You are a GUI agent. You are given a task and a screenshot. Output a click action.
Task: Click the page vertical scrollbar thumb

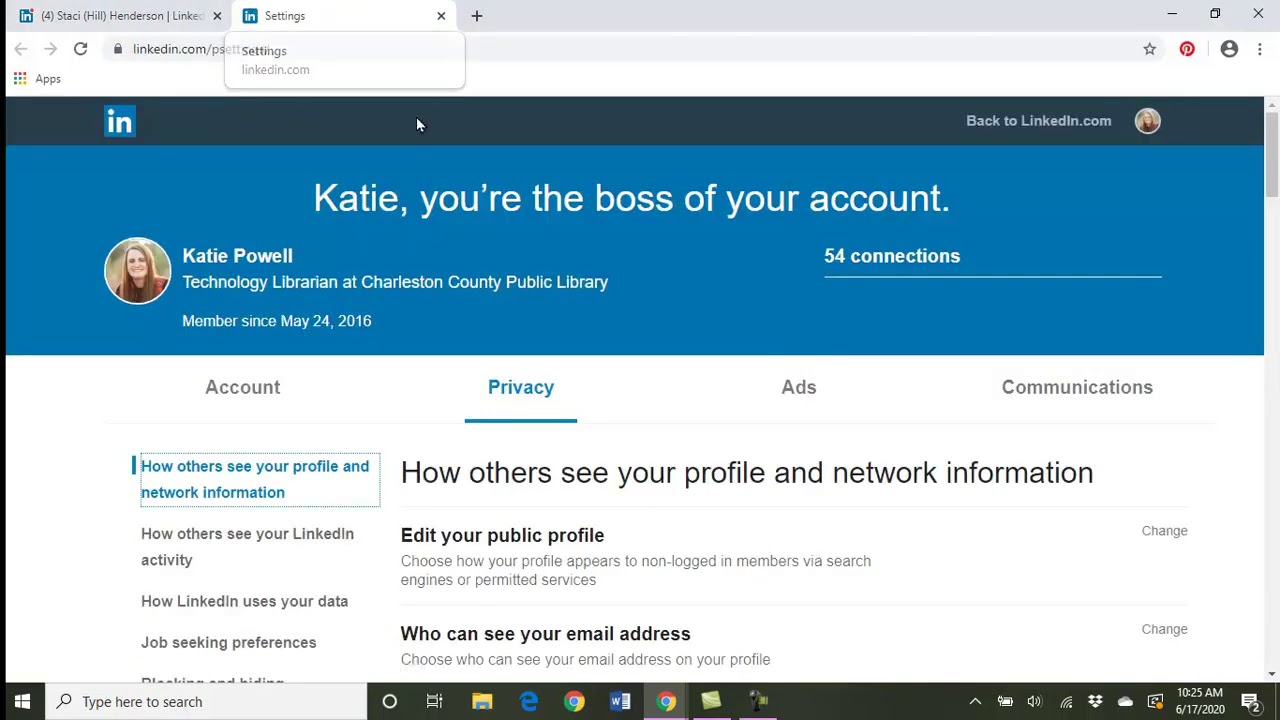[x=1272, y=155]
